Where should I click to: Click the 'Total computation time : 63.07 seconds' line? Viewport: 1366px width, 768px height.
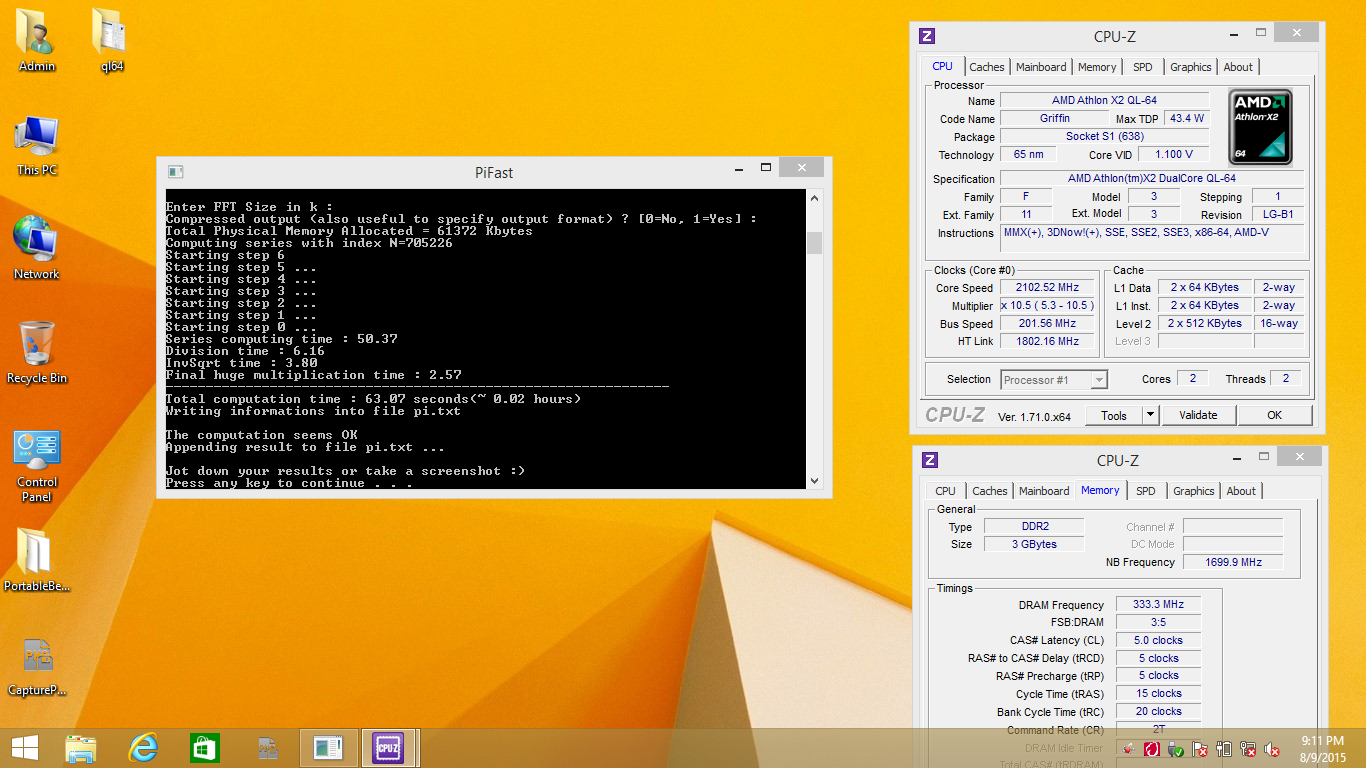[x=373, y=399]
